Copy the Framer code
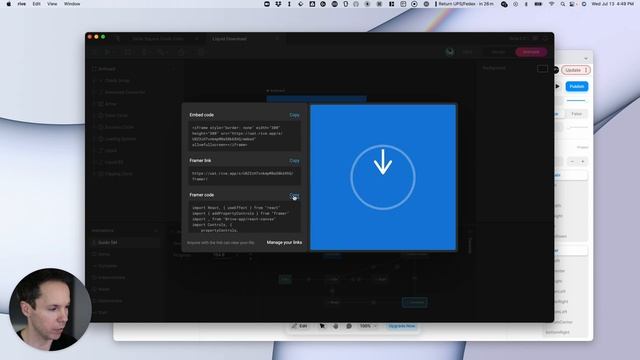The image size is (640, 360). click(x=294, y=195)
